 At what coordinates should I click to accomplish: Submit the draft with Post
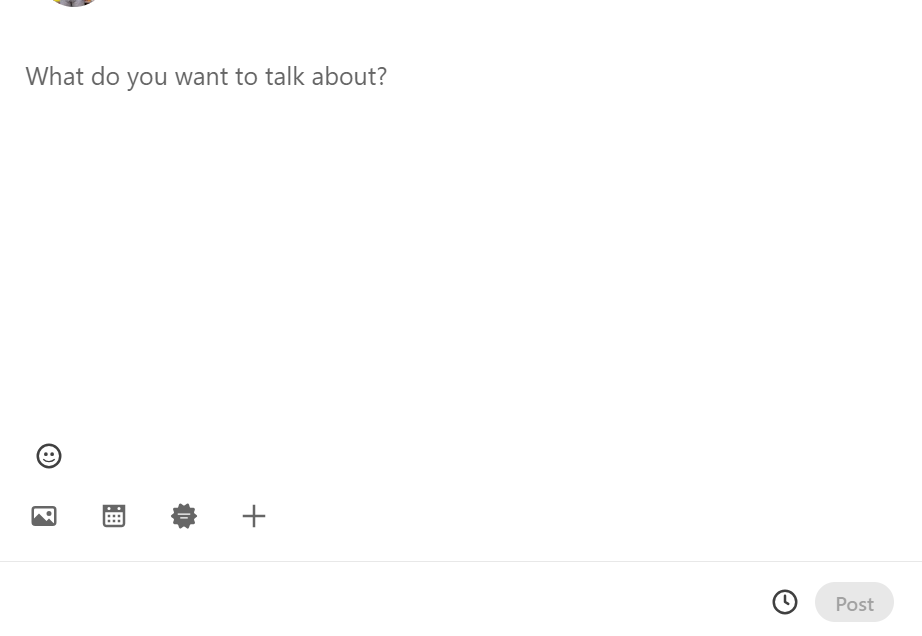(x=854, y=603)
